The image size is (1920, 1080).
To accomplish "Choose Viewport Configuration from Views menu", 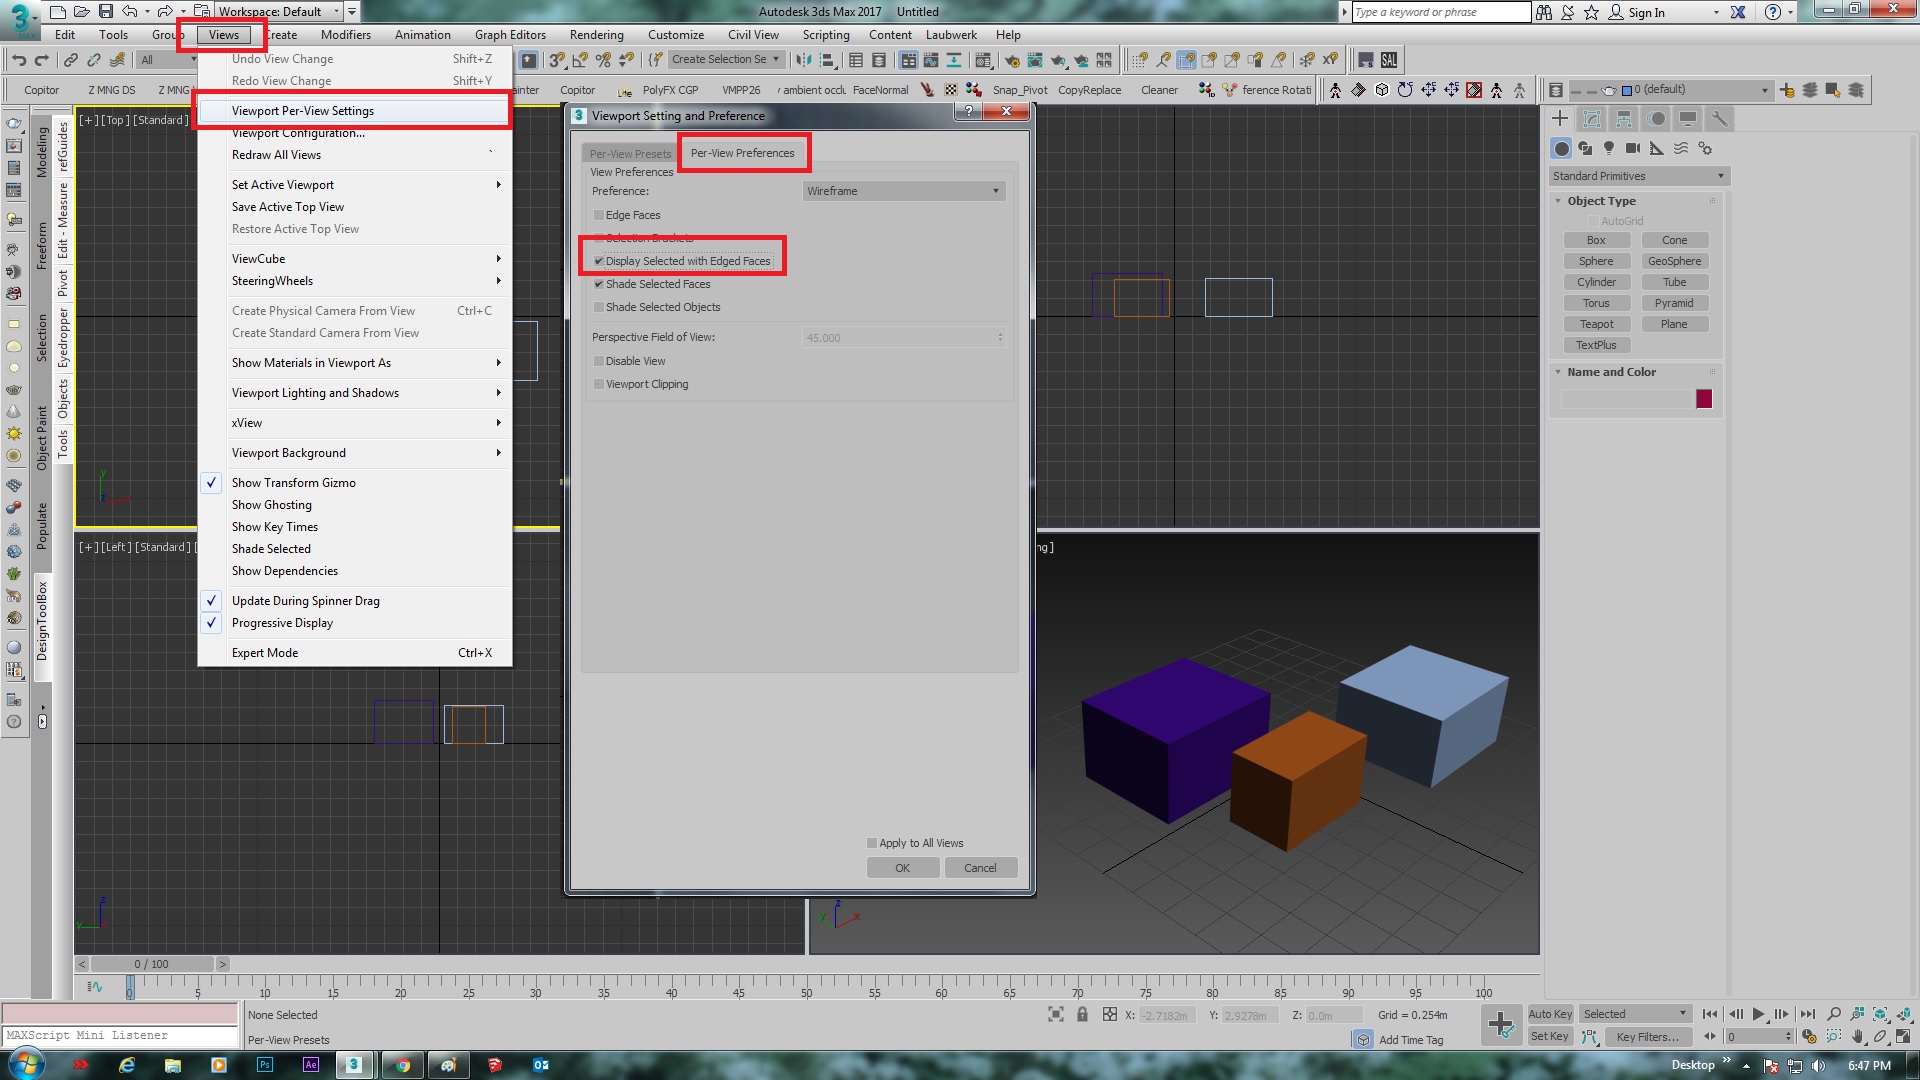I will [x=298, y=133].
